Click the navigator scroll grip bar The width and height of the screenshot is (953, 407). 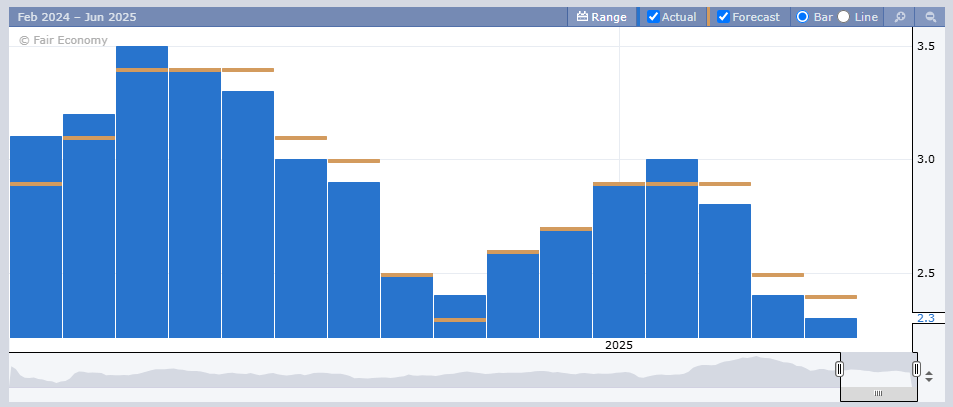pos(878,393)
